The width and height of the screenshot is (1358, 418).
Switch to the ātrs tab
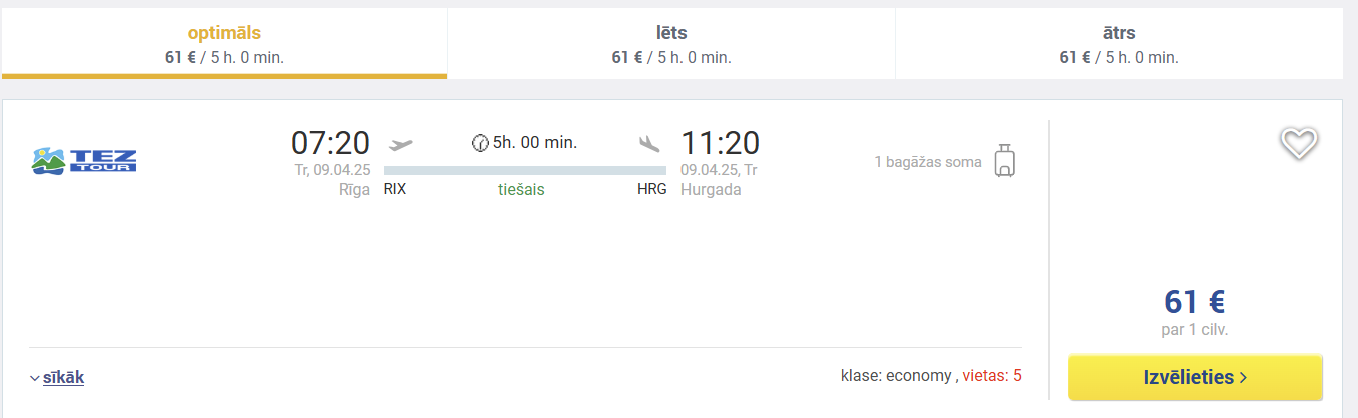click(x=1119, y=44)
